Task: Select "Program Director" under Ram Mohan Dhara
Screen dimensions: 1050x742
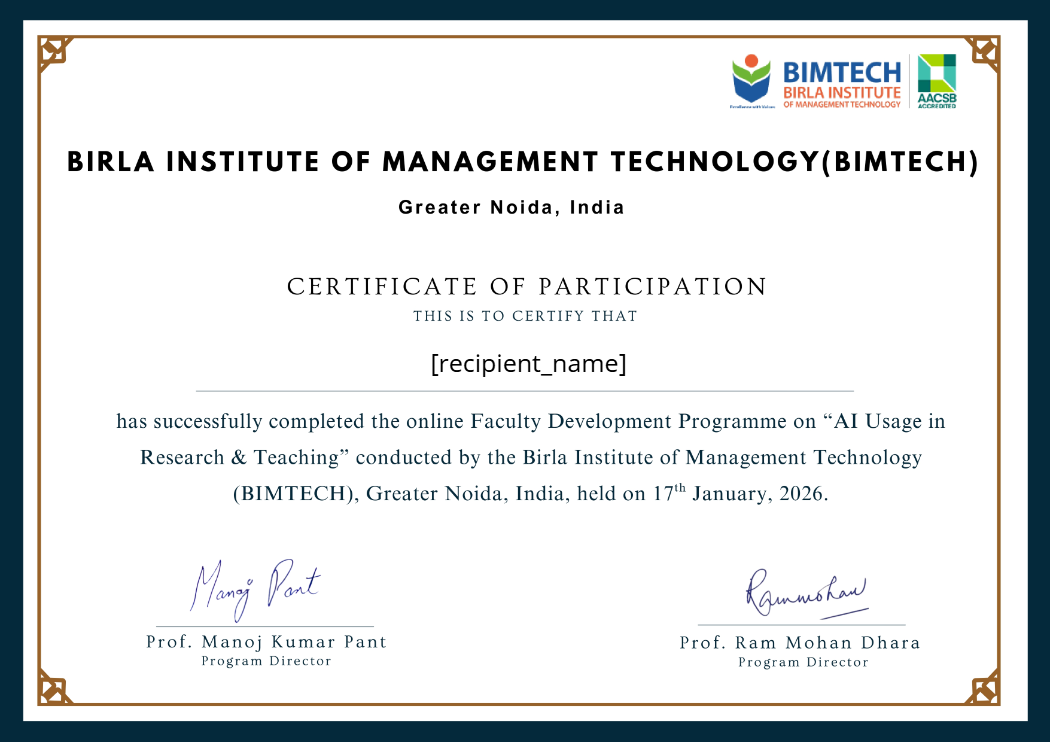Action: click(x=803, y=662)
